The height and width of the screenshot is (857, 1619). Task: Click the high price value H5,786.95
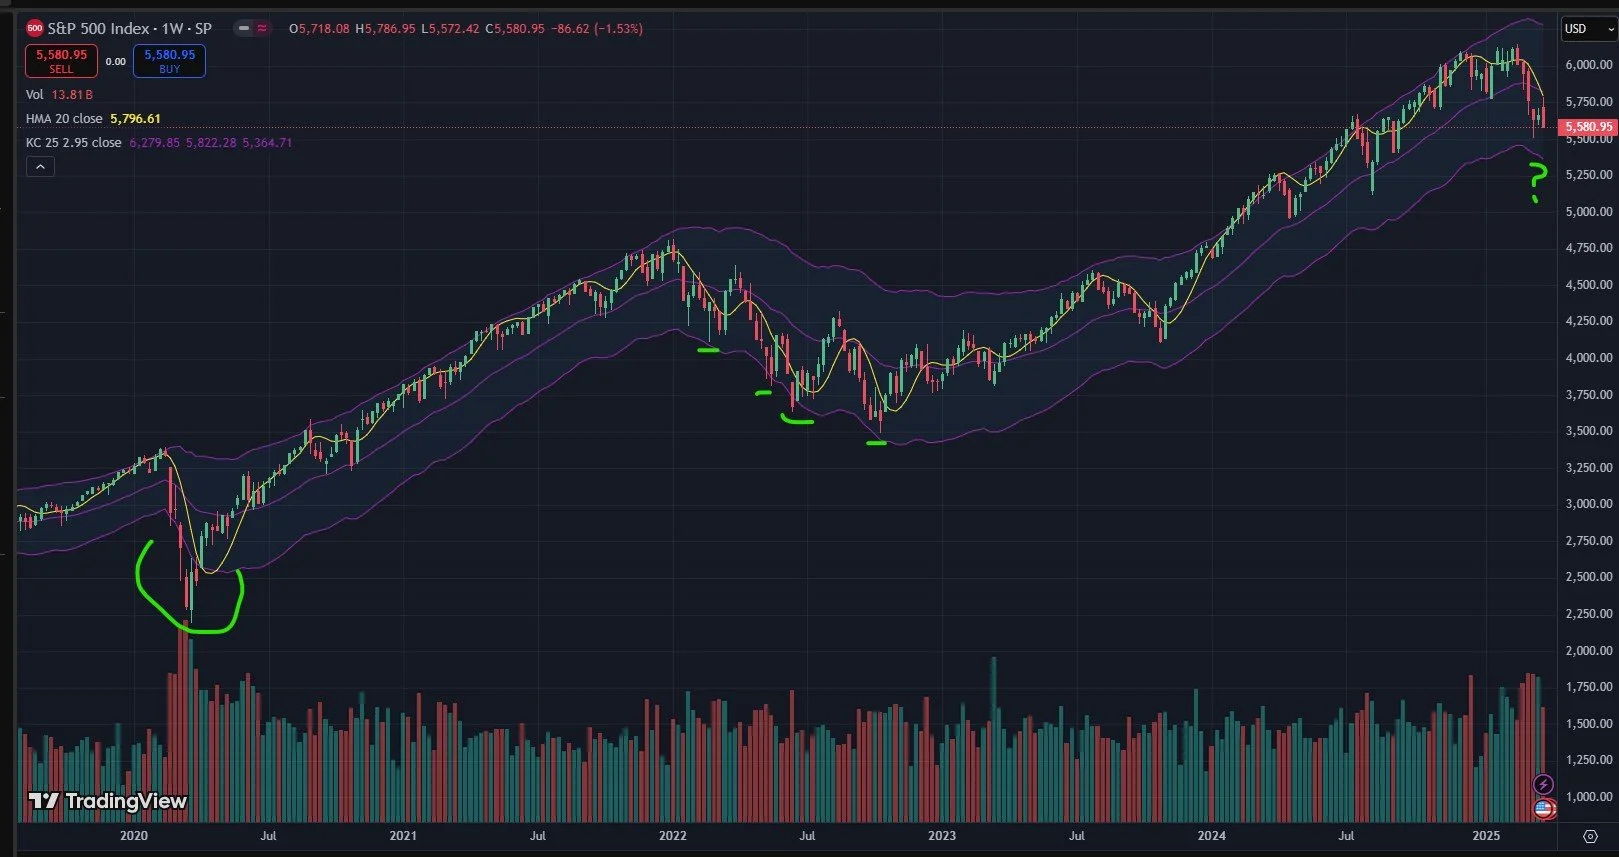coord(386,29)
